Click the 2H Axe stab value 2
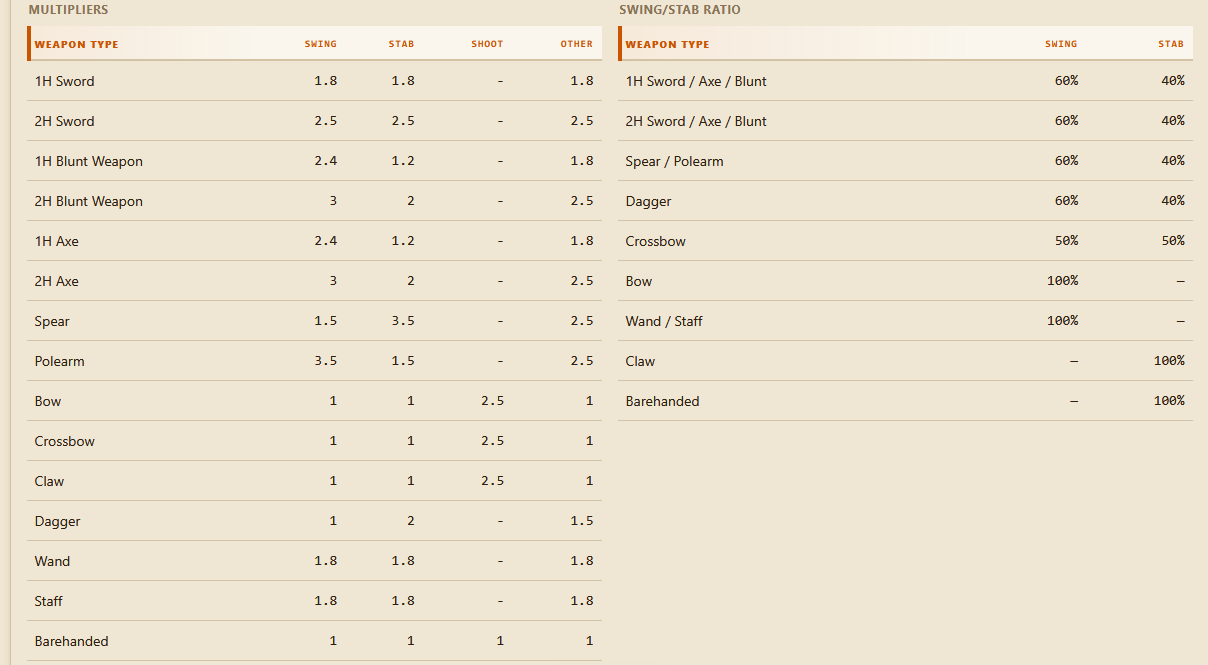This screenshot has height=665, width=1208. (410, 281)
